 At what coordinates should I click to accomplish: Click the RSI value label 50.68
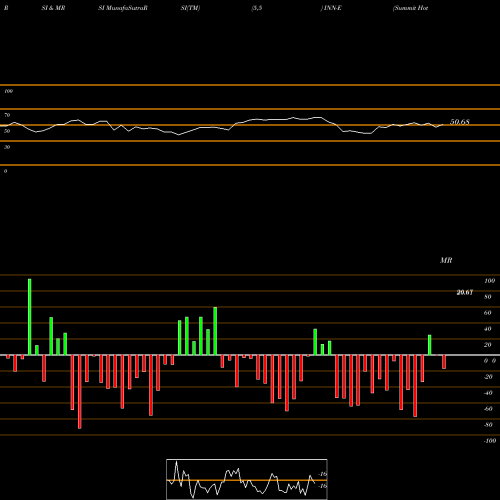(460, 122)
